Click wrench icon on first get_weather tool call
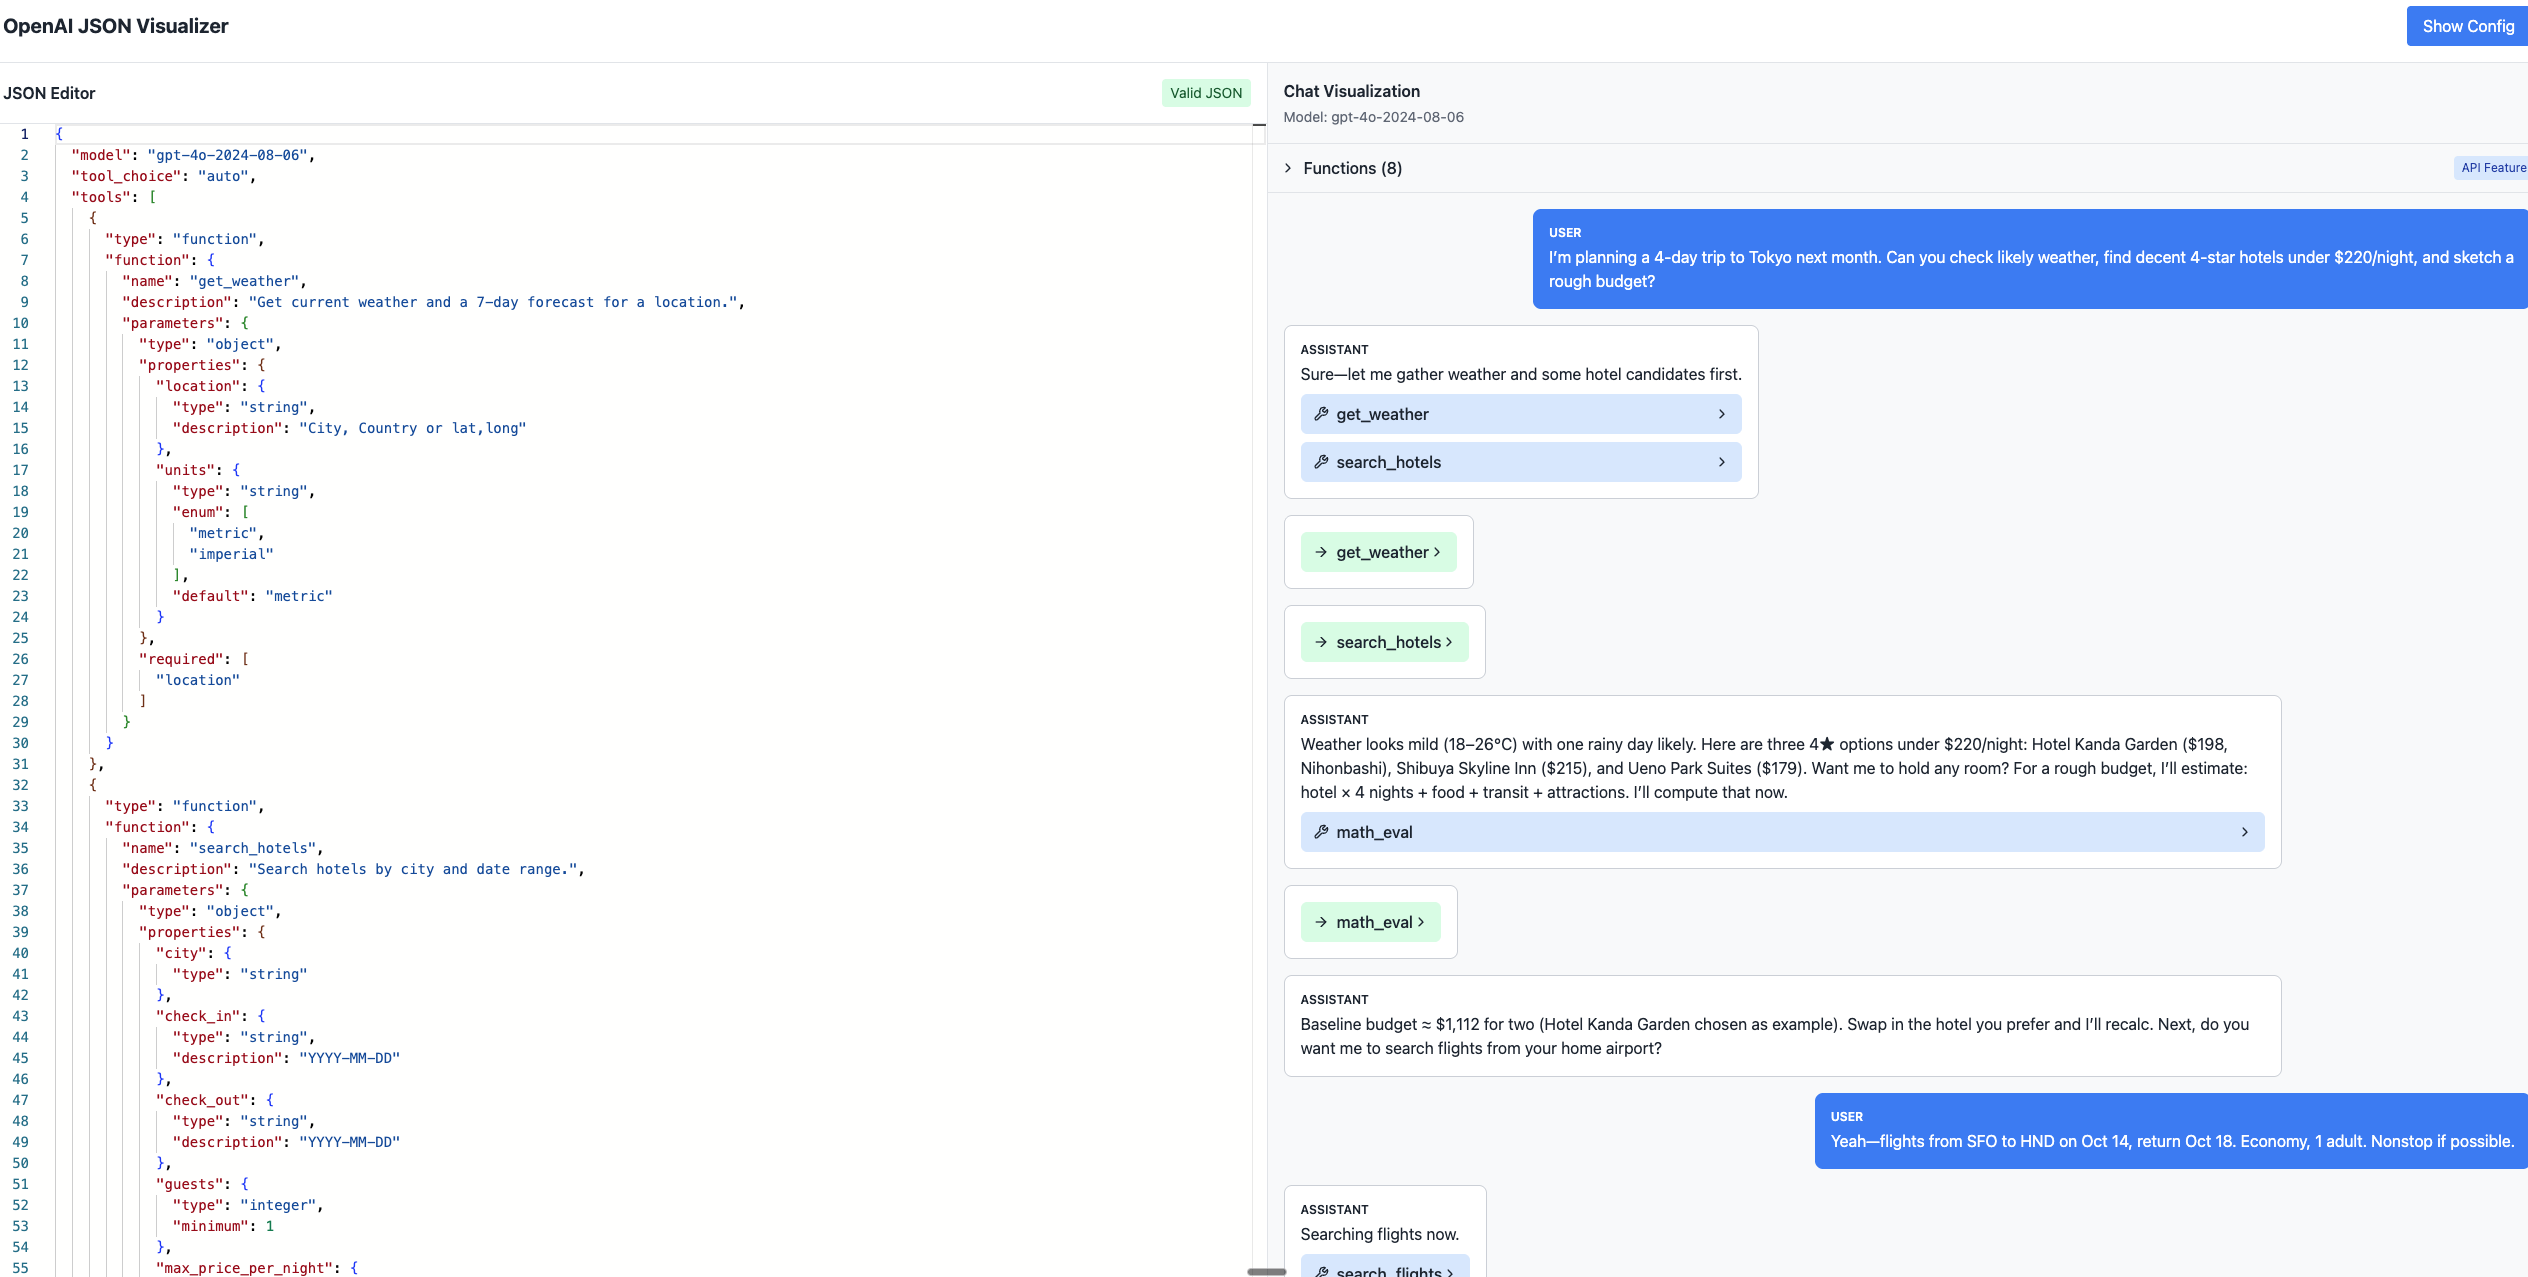The image size is (2528, 1277). [1321, 414]
